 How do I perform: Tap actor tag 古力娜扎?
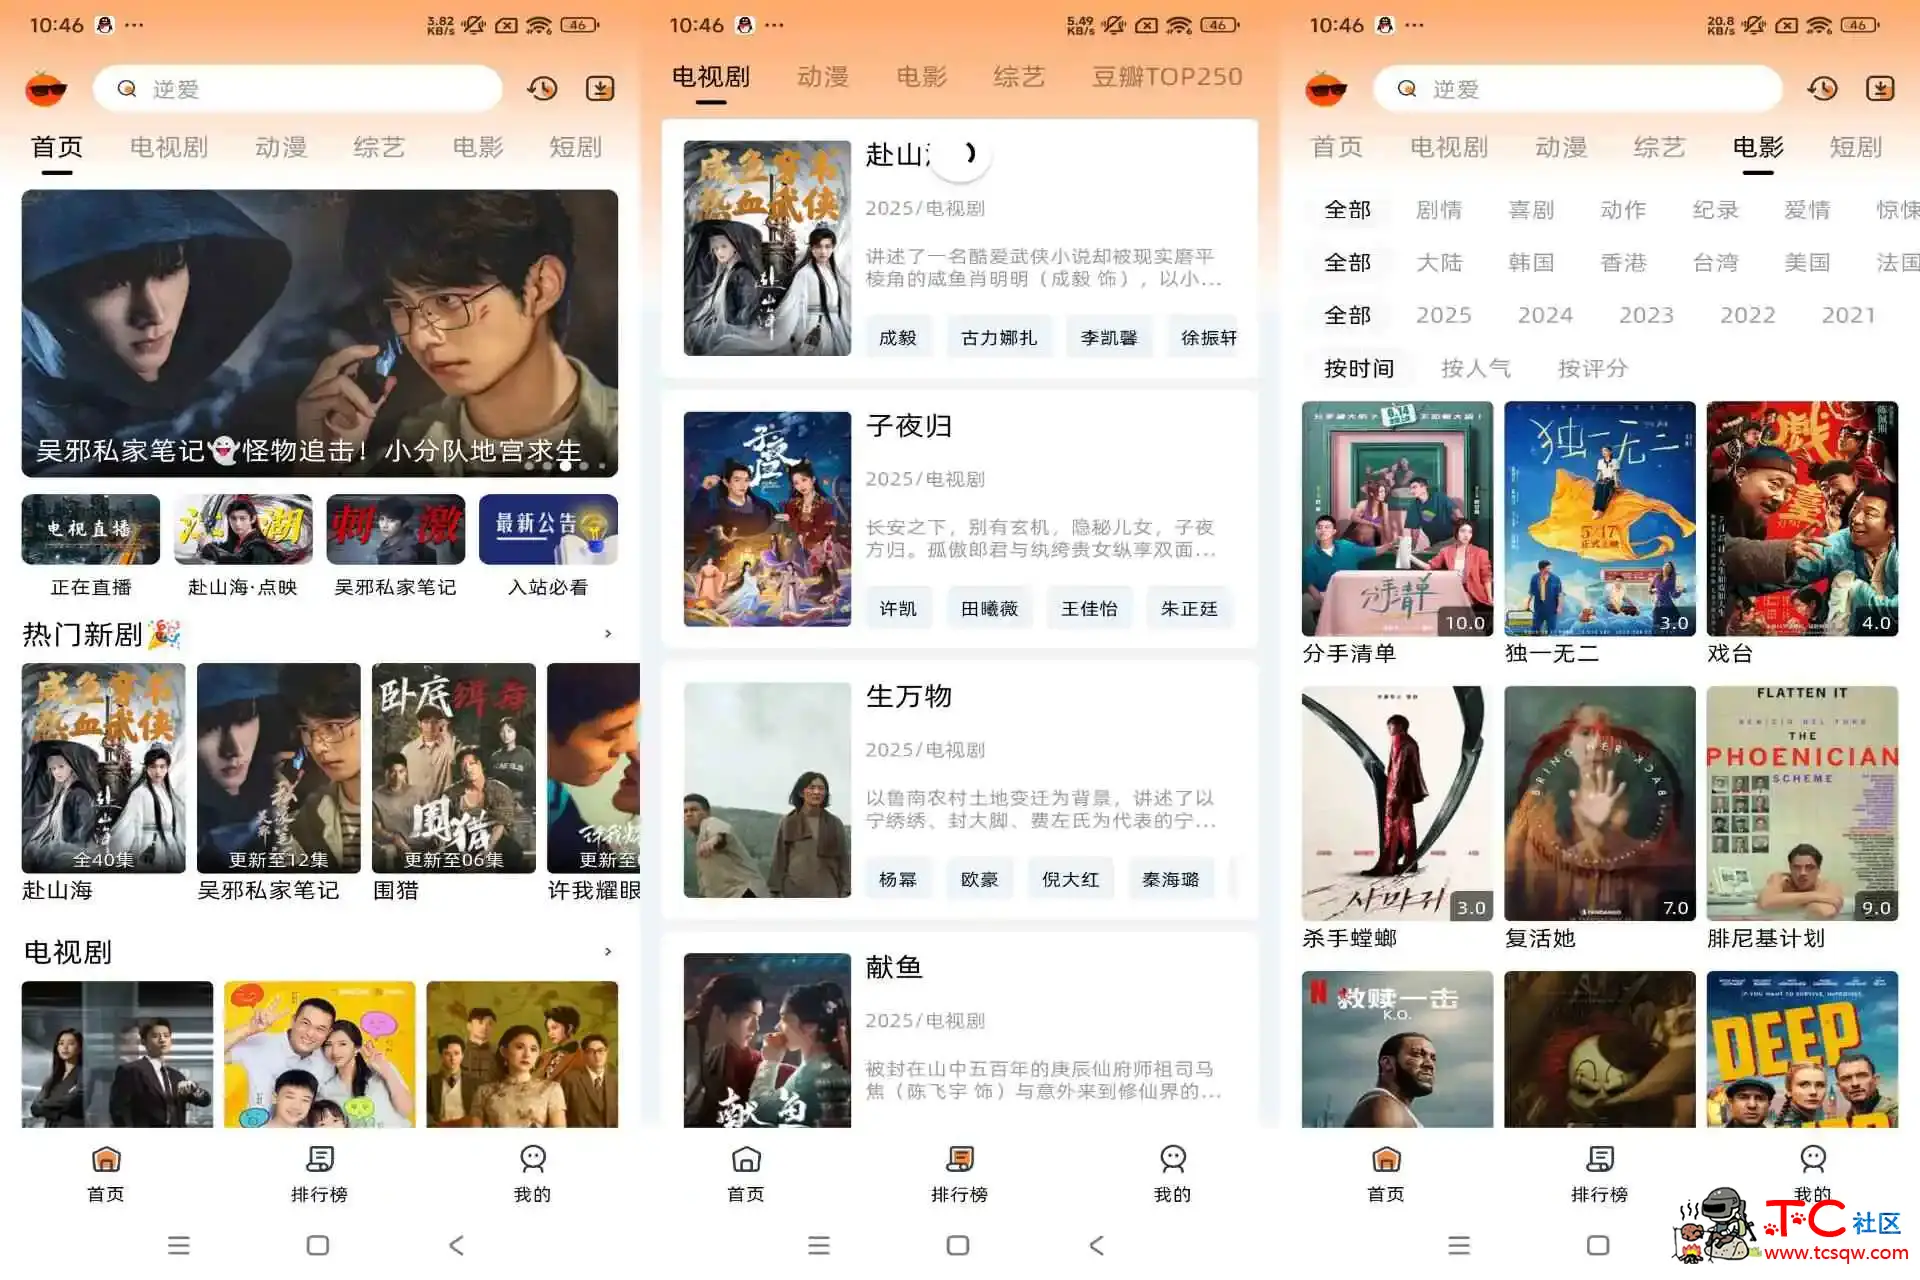pos(999,338)
